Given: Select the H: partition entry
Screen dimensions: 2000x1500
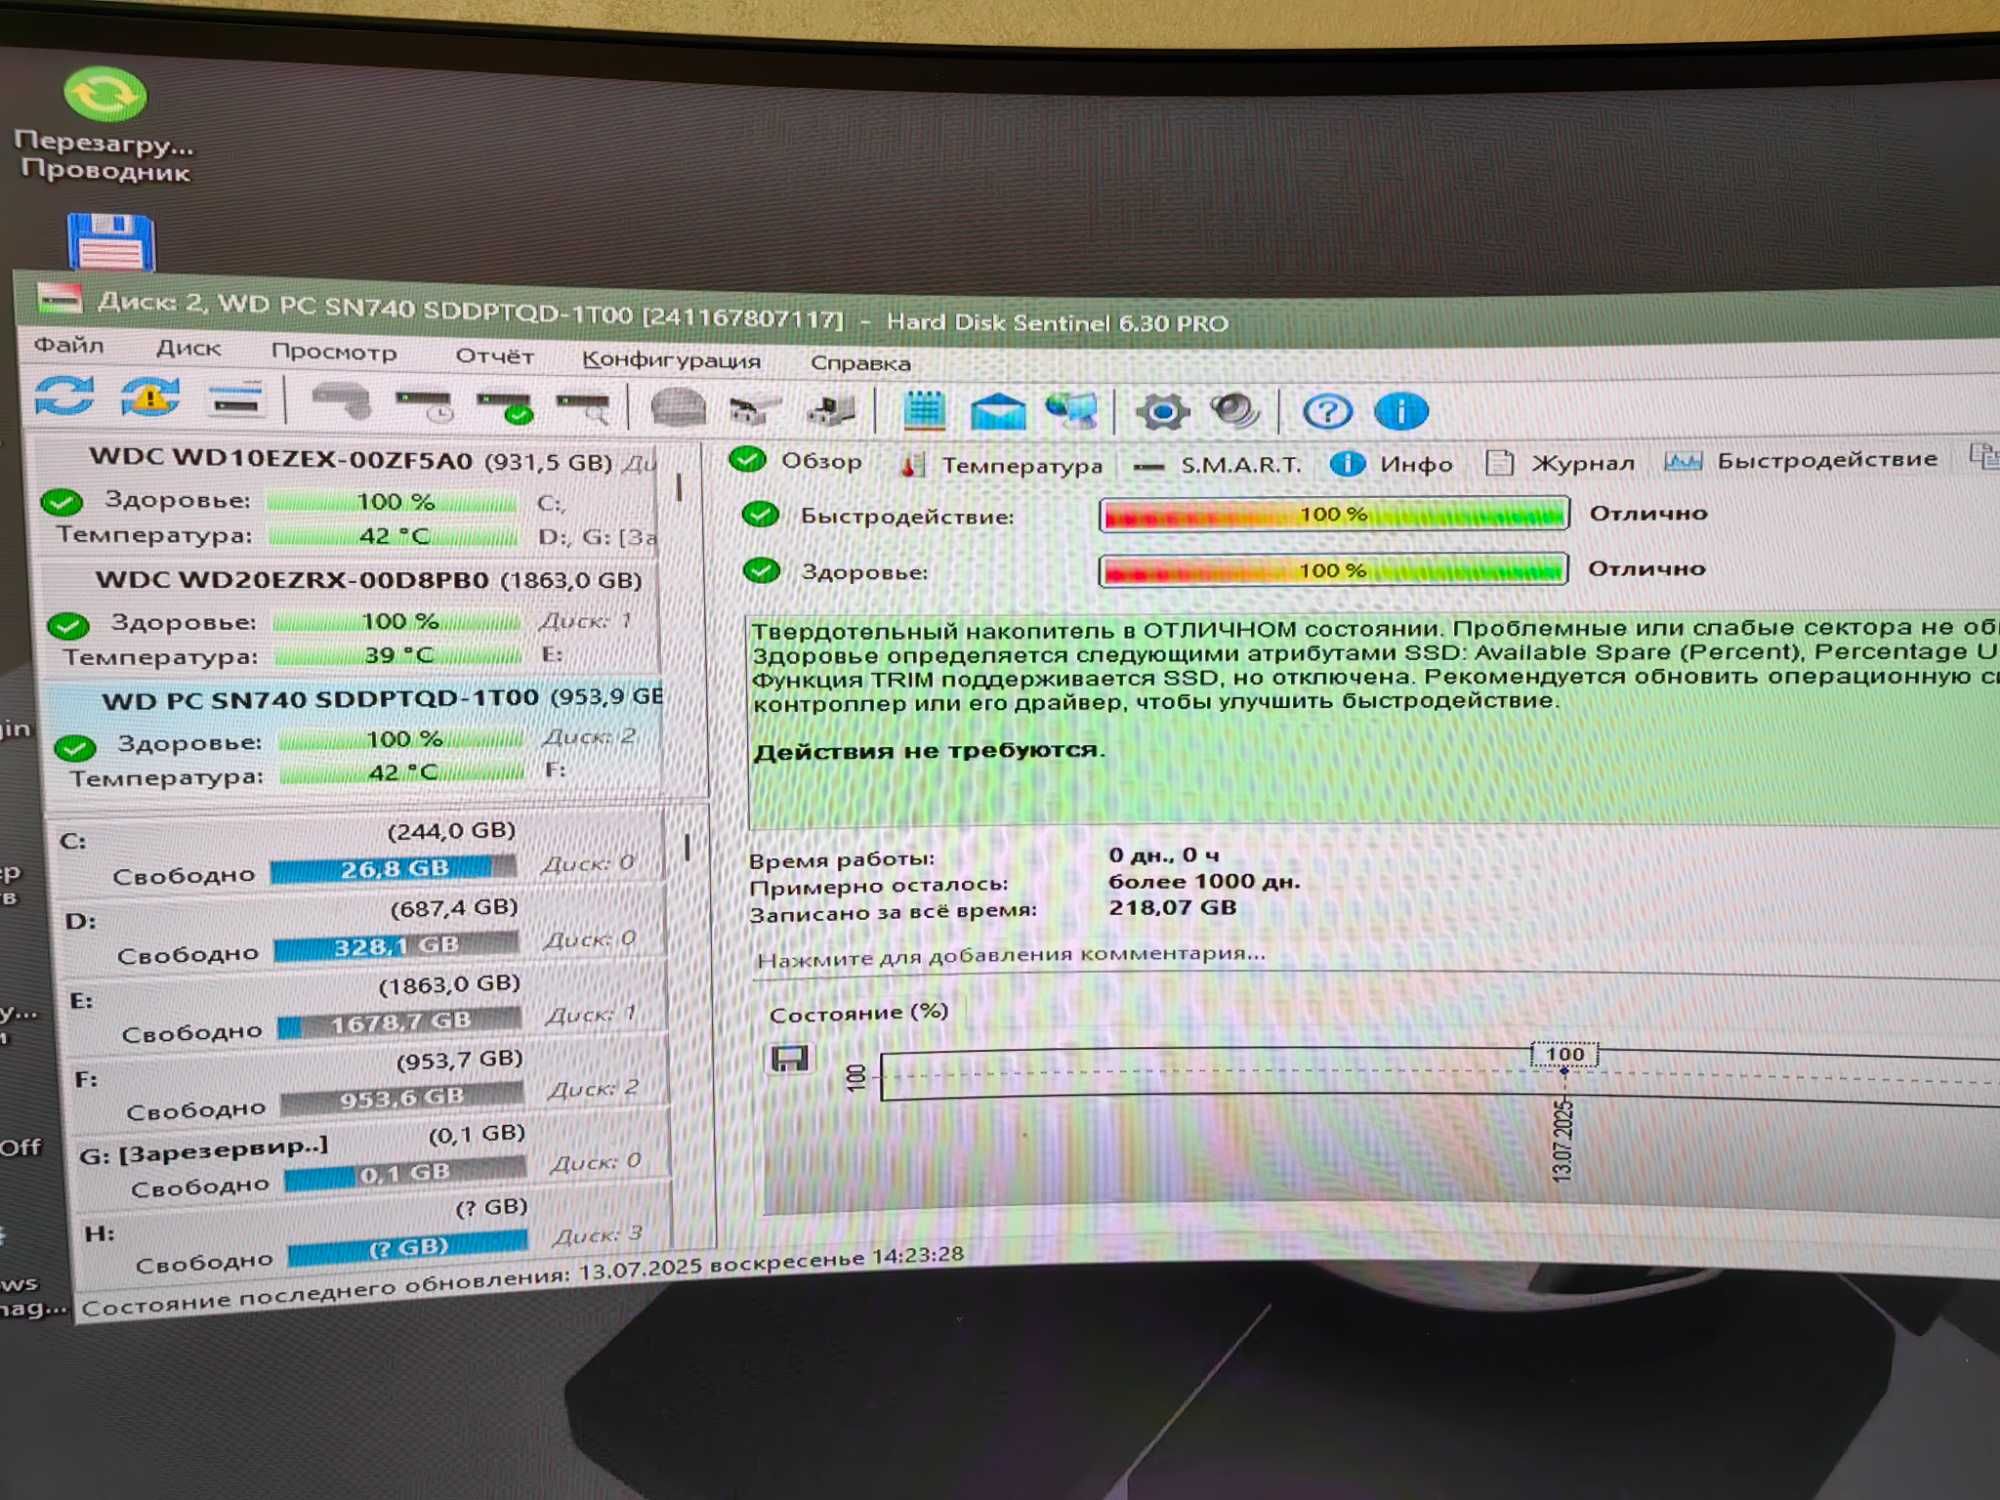Looking at the screenshot, I should point(370,1234).
